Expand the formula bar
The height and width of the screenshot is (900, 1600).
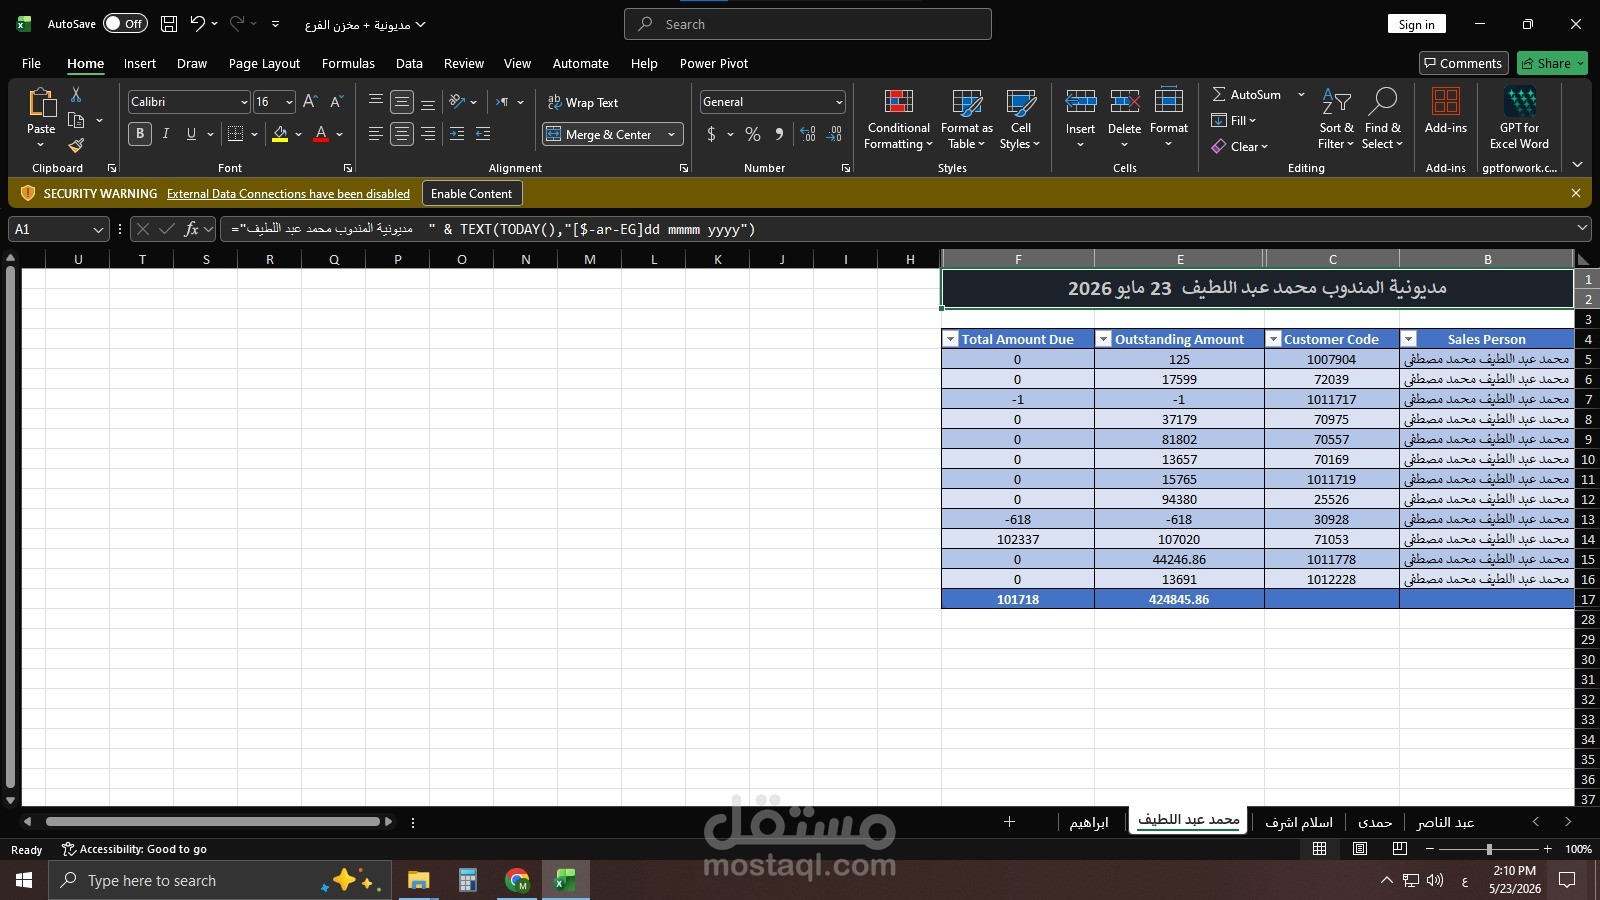tap(1582, 228)
